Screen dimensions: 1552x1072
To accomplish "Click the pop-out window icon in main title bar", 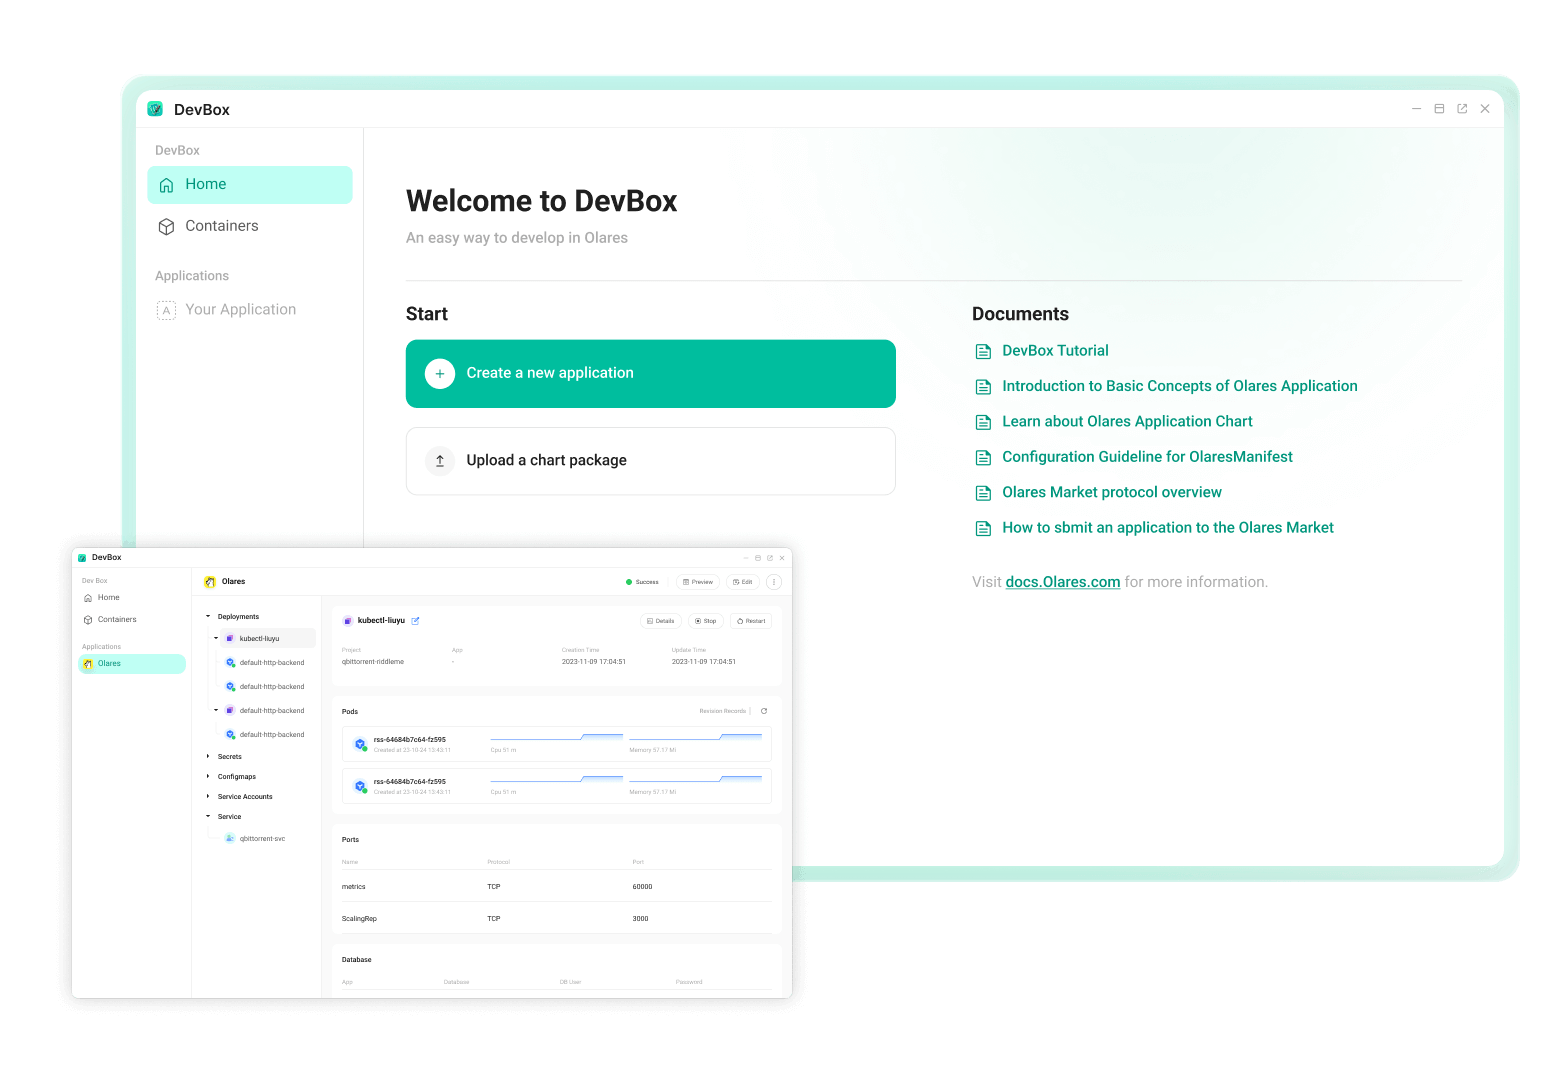I will pos(1462,109).
